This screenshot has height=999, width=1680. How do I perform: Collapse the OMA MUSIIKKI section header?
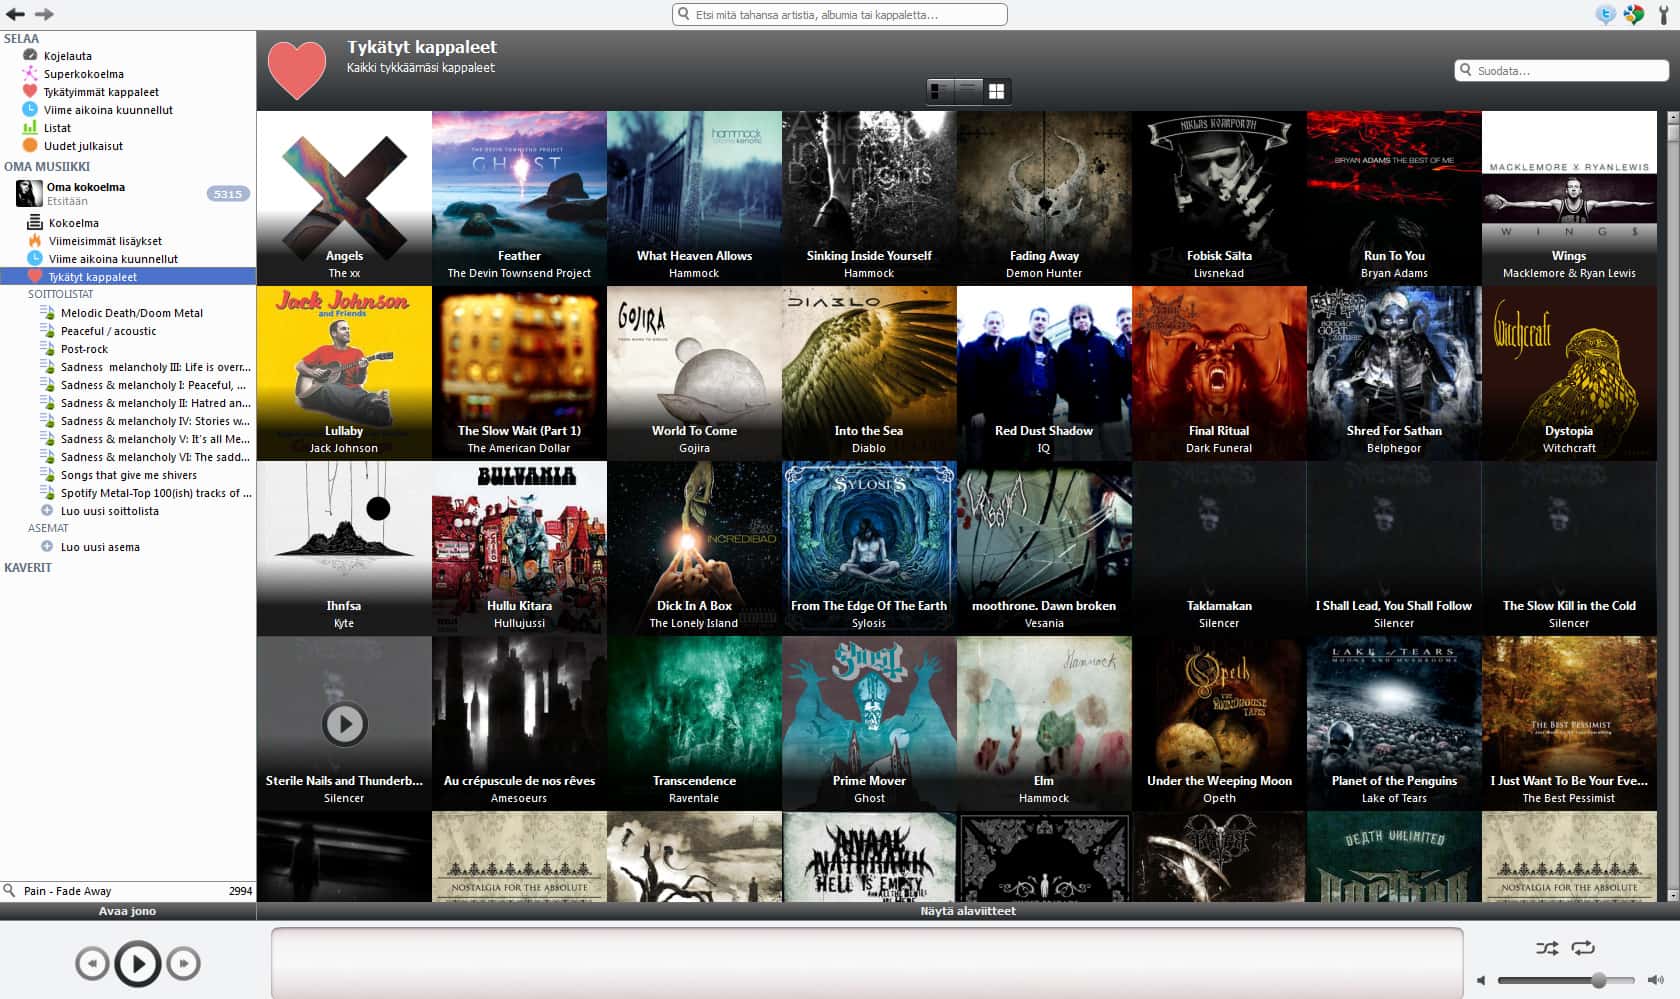click(x=47, y=166)
